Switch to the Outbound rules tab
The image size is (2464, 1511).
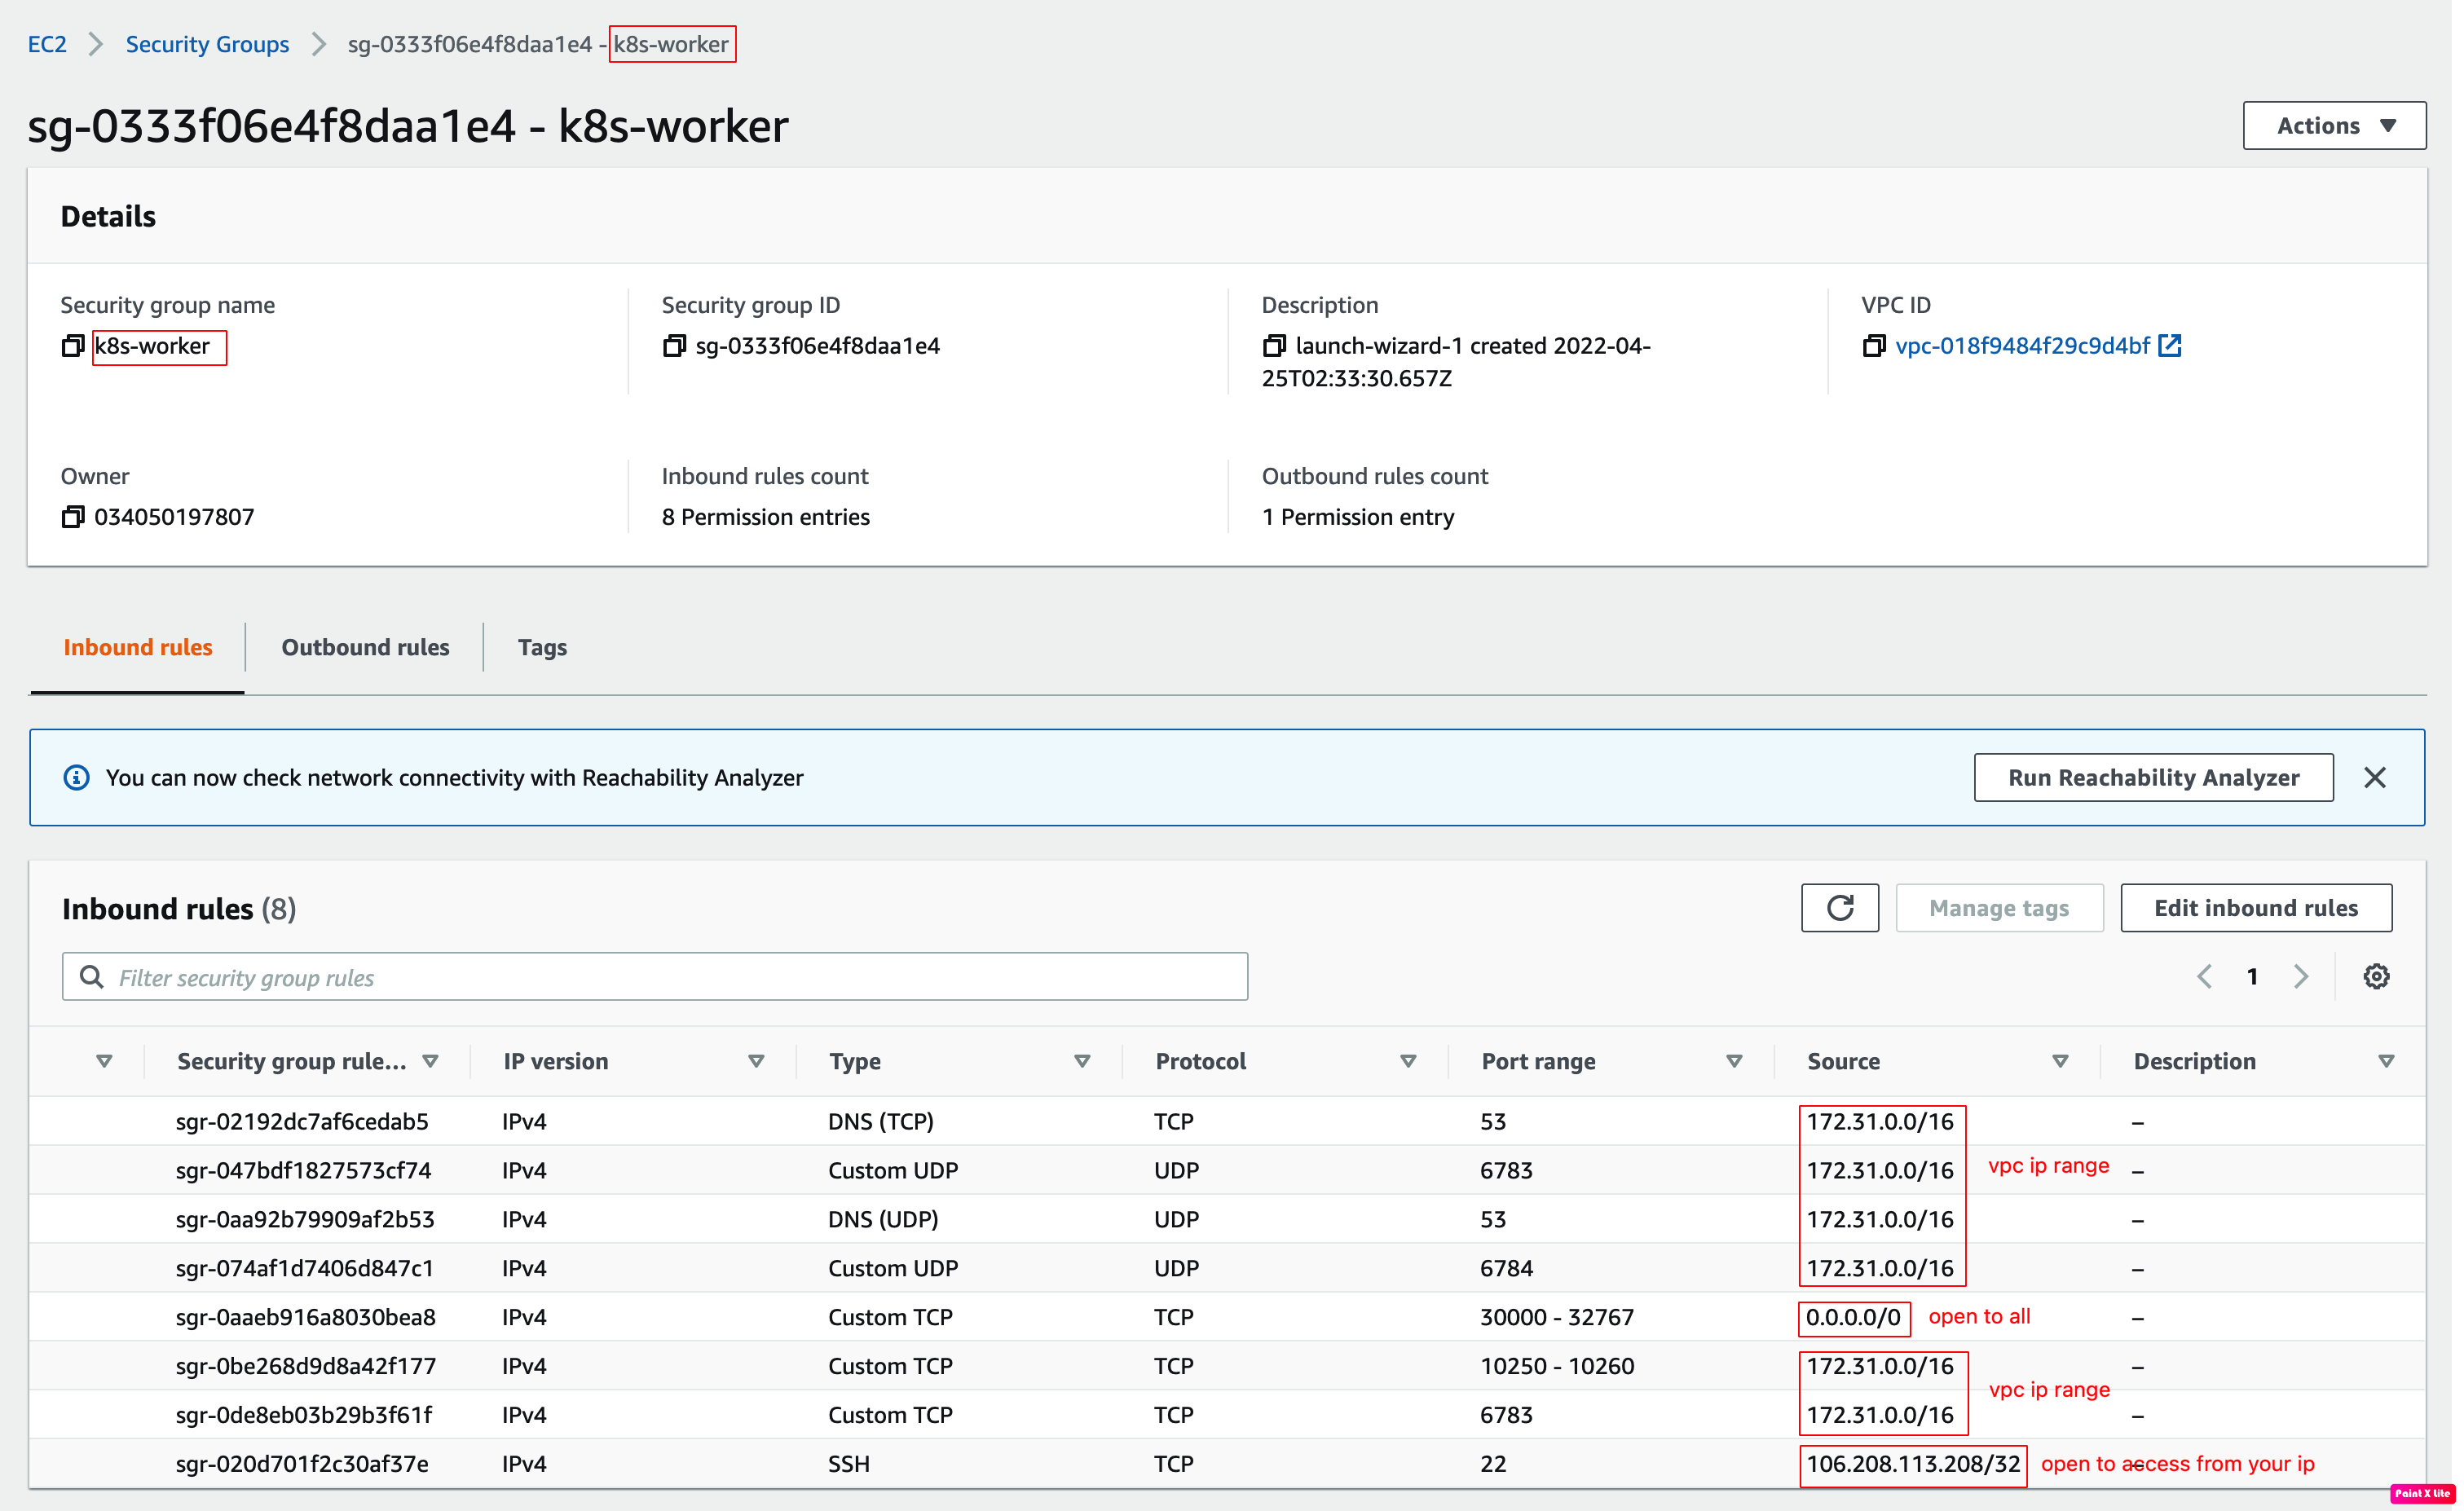click(364, 647)
